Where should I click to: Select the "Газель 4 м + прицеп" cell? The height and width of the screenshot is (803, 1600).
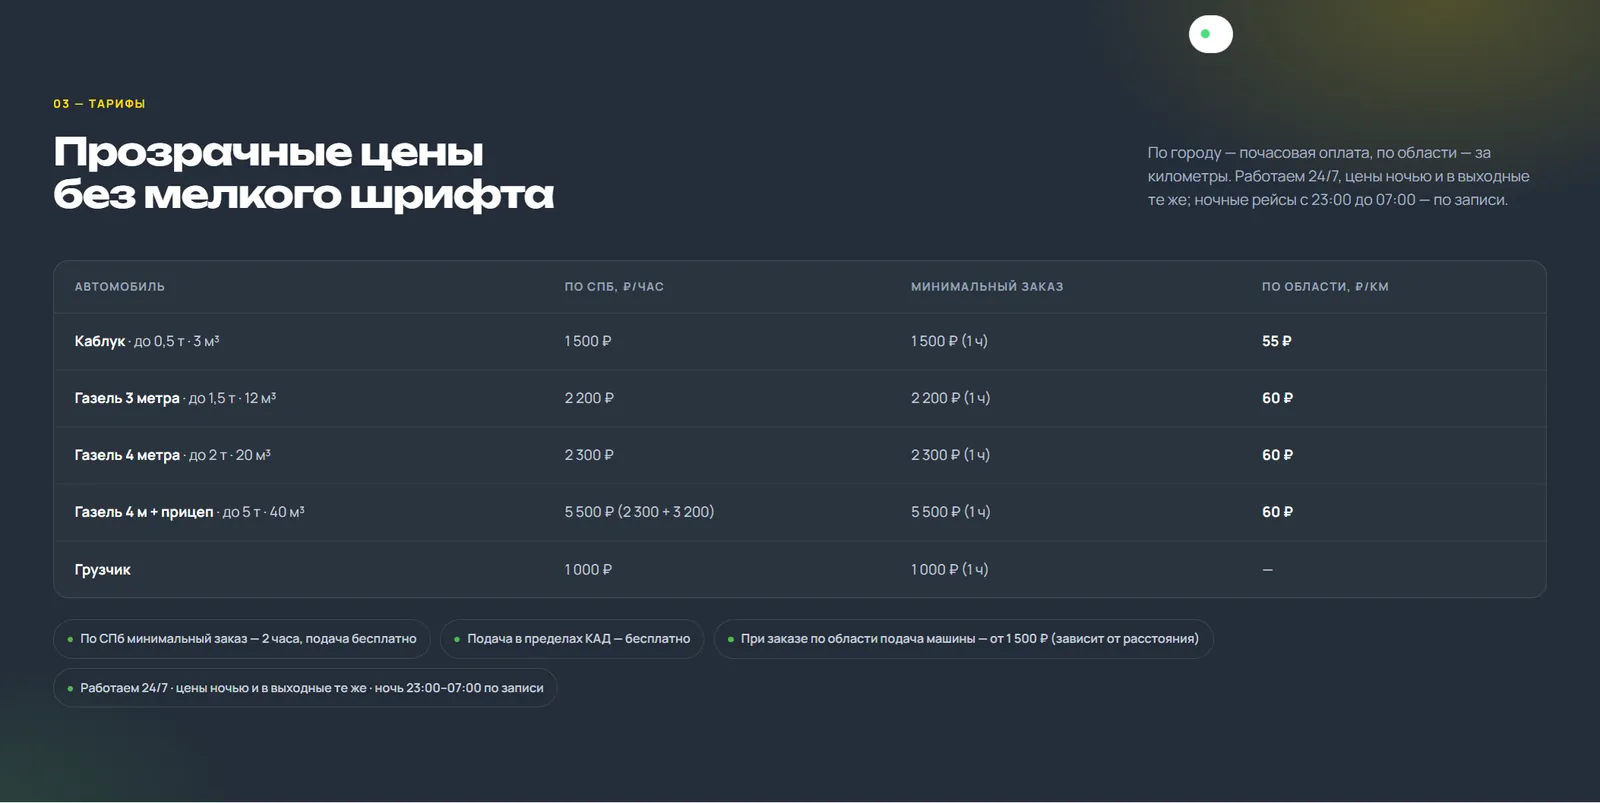coord(189,512)
